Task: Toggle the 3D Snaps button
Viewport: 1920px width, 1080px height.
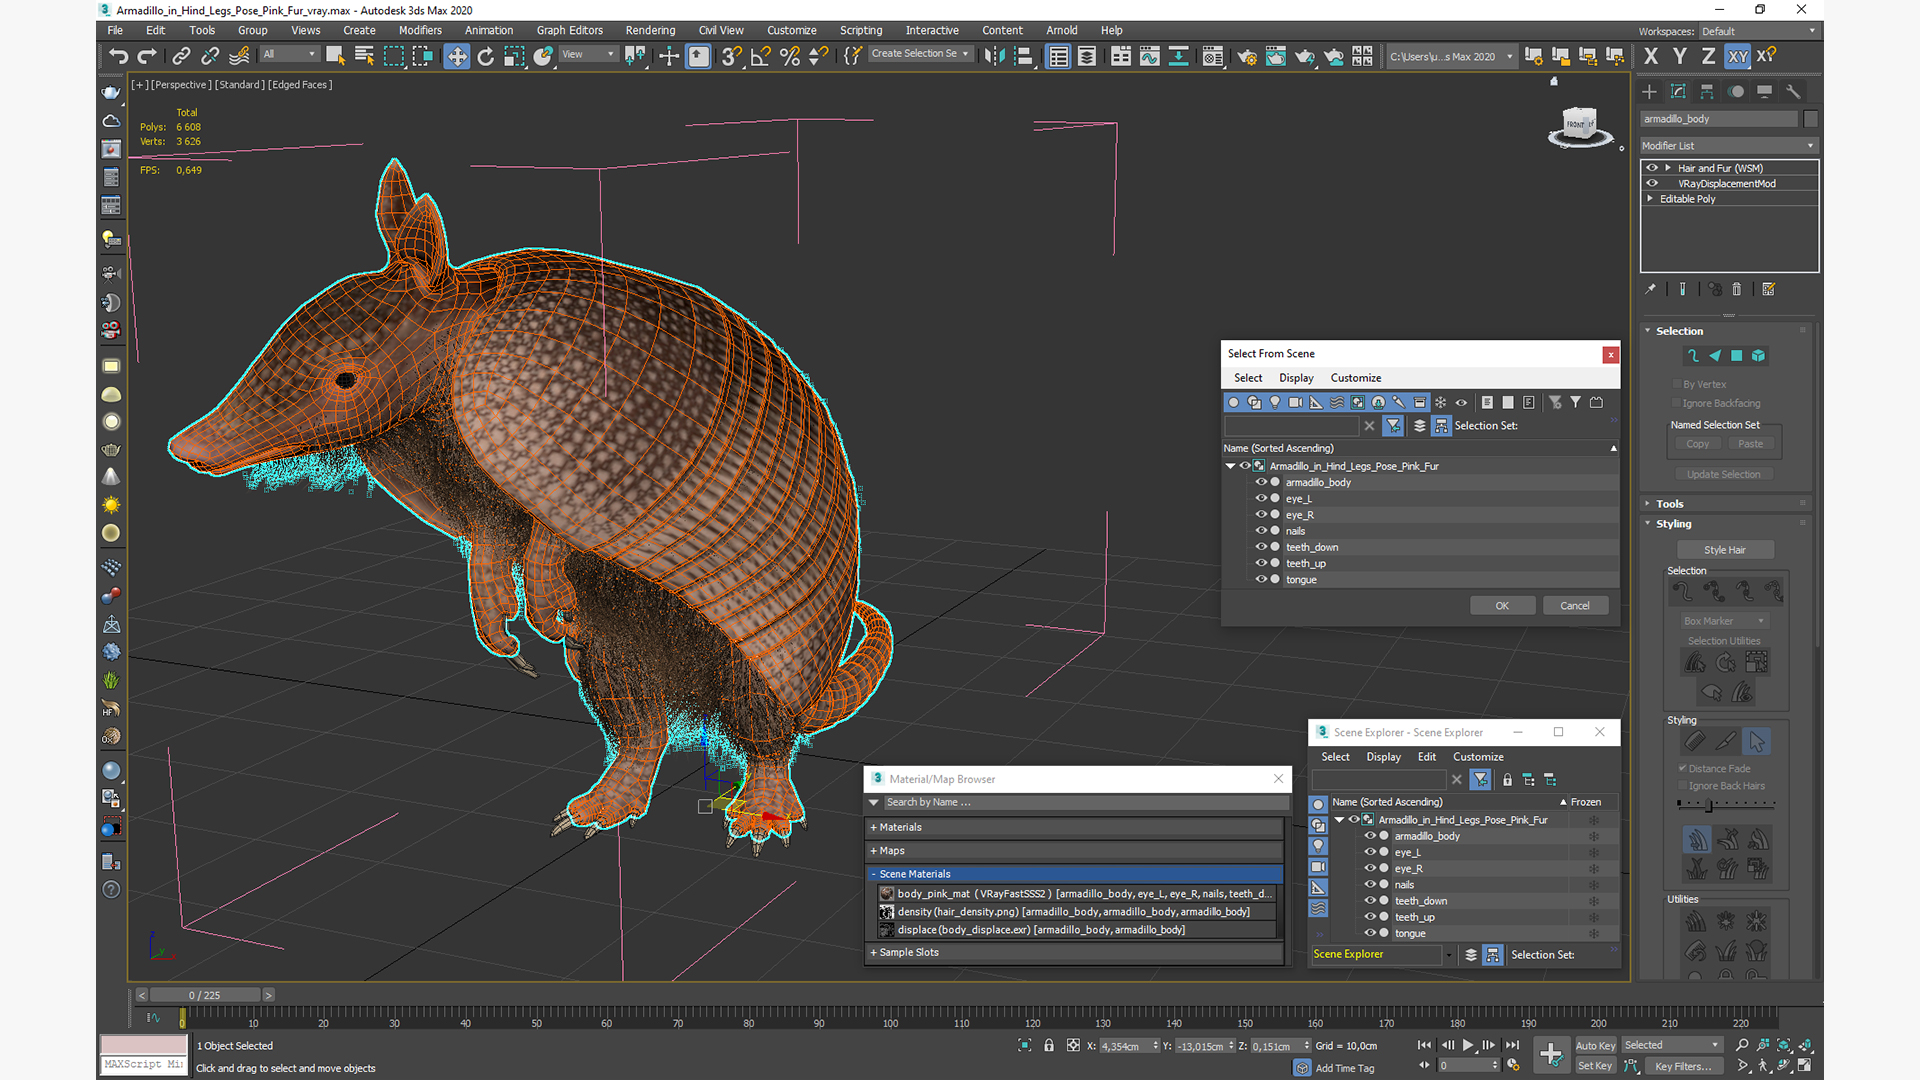Action: (732, 56)
